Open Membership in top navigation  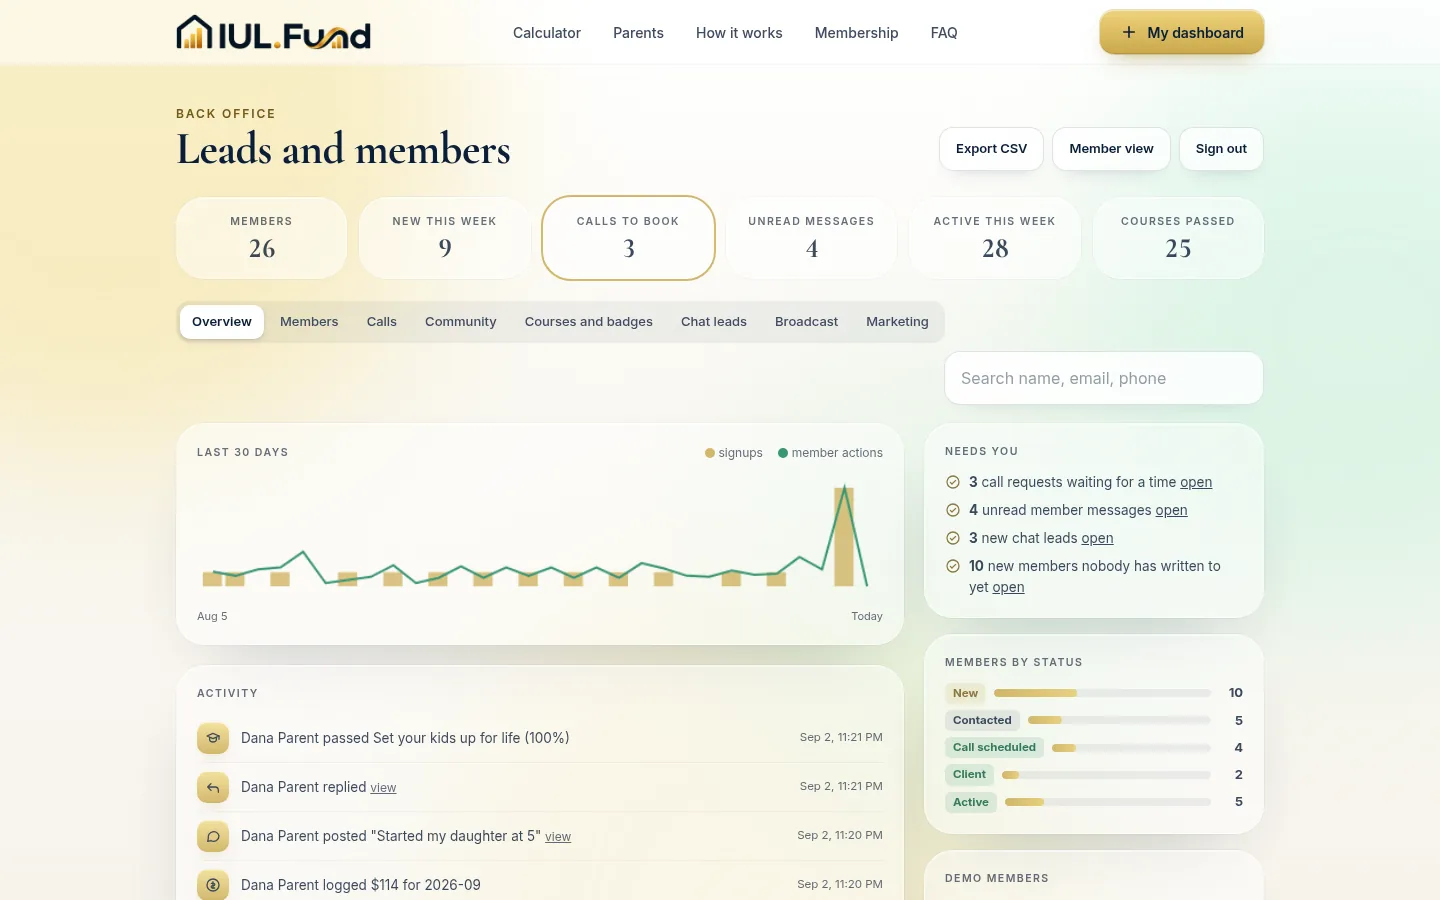856,33
